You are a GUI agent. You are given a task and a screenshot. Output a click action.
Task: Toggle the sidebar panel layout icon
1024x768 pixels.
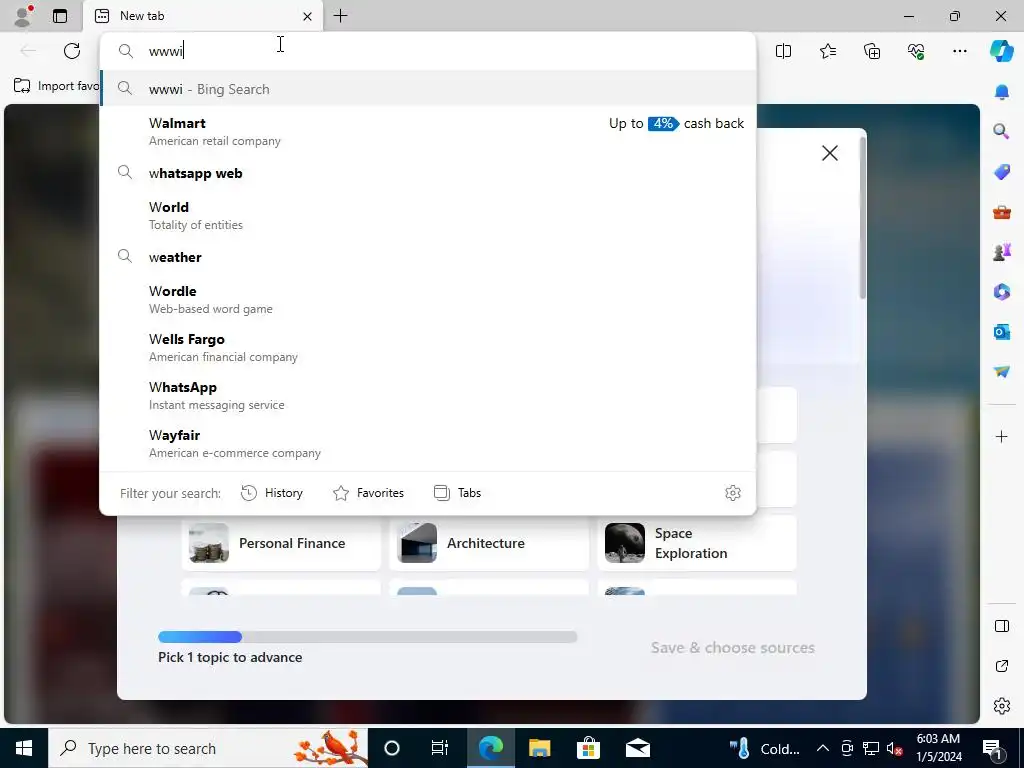click(1001, 626)
